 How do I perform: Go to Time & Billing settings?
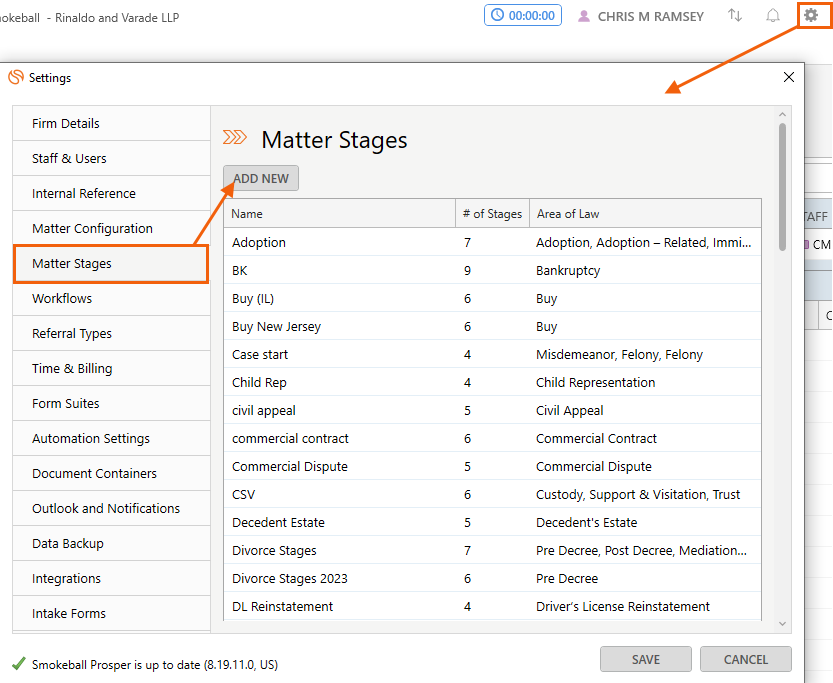[x=112, y=369]
